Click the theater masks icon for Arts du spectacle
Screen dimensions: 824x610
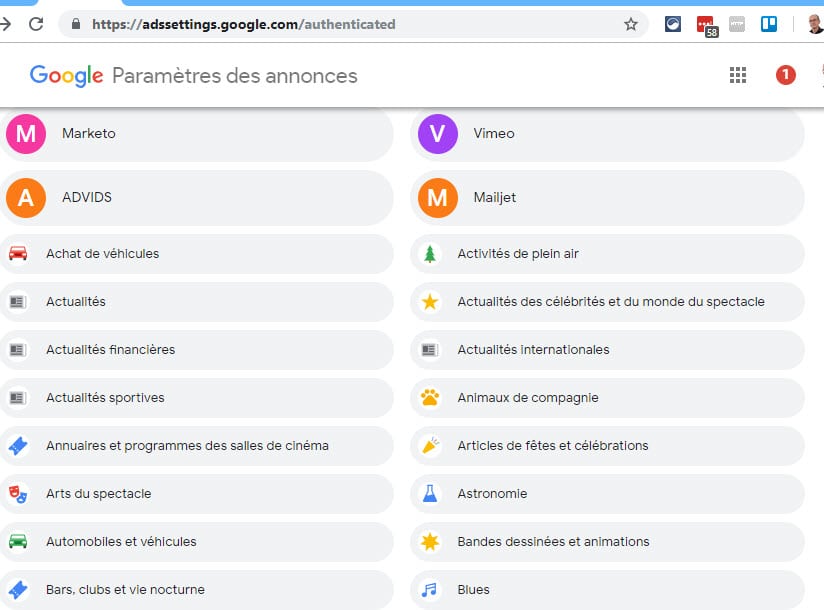[18, 494]
